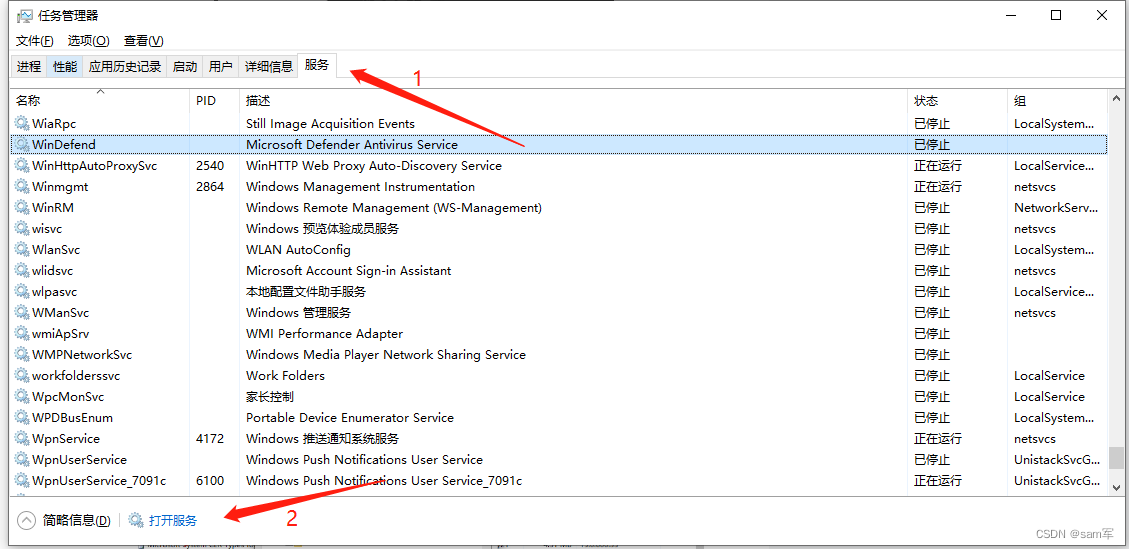1129x549 pixels.
Task: Open services via the 打开服务 link
Action: coord(173,520)
